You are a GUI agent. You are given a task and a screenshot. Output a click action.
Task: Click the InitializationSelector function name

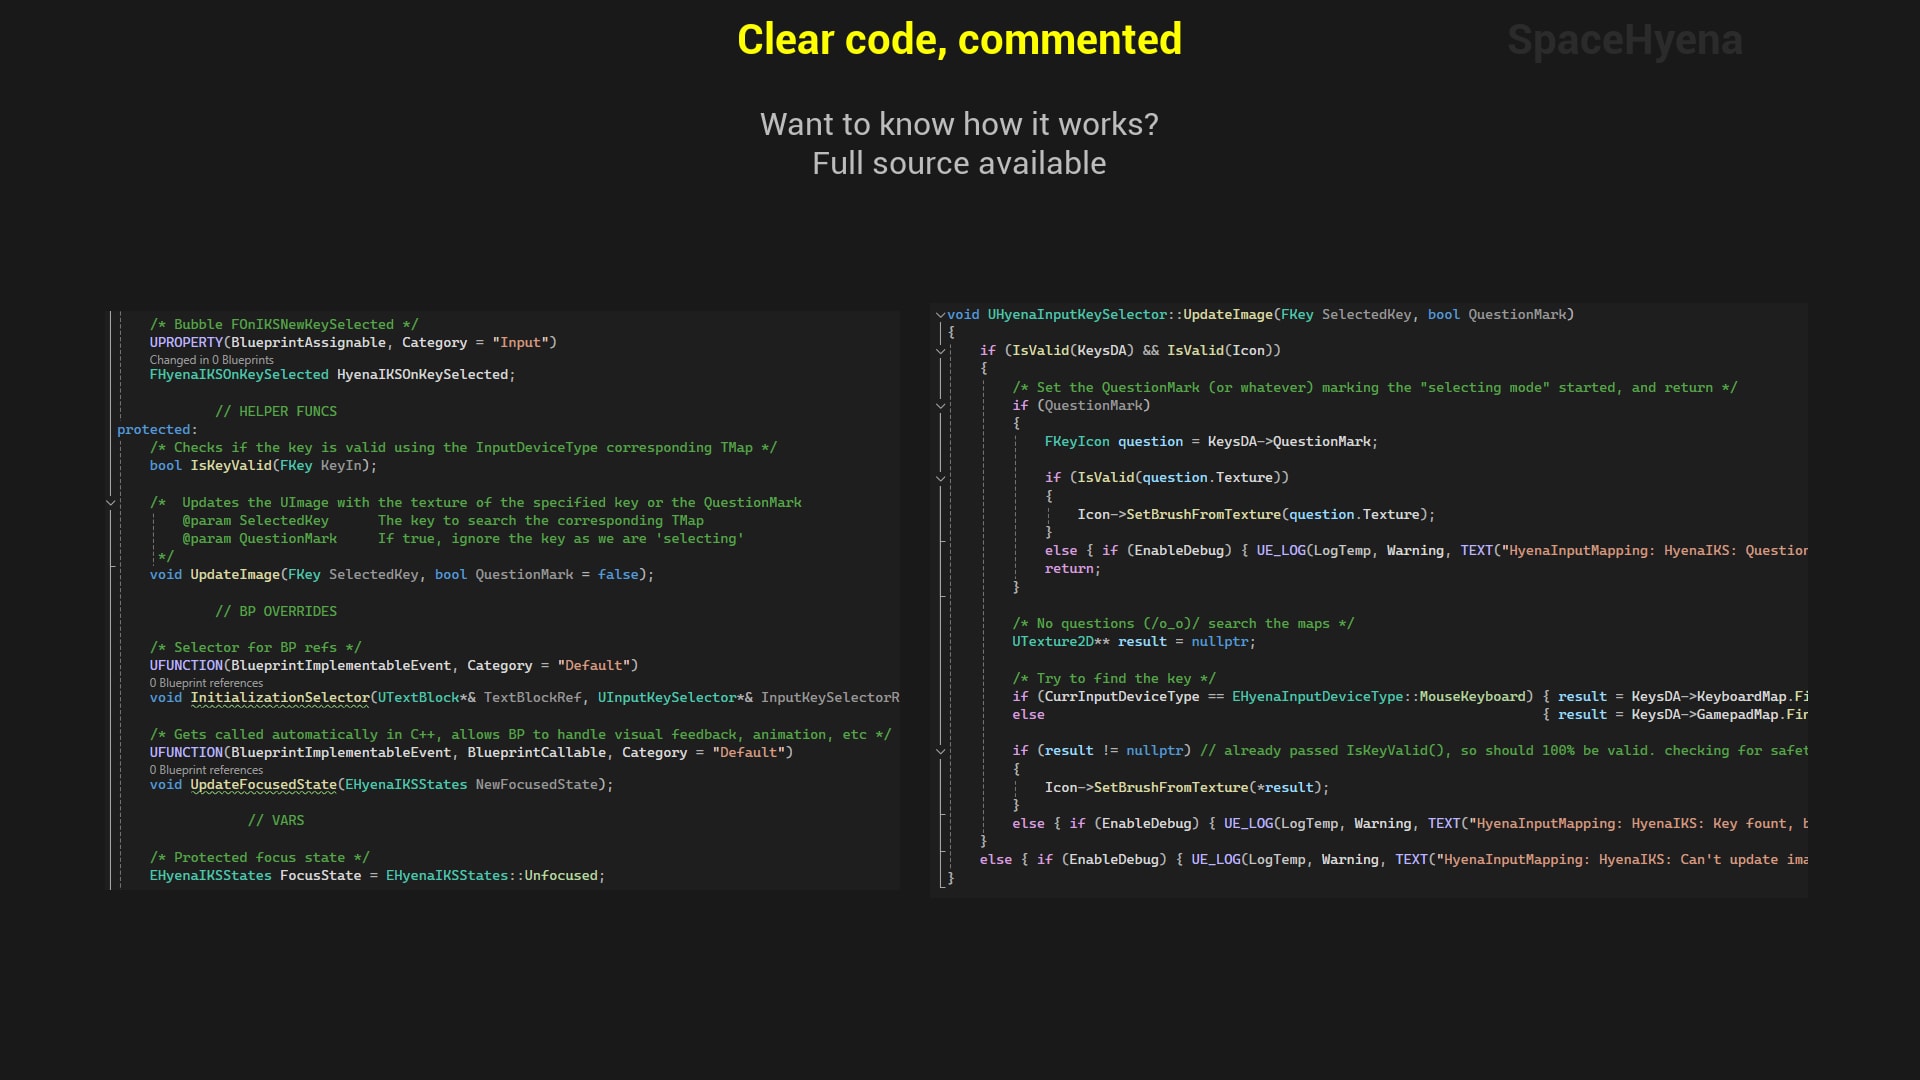click(x=280, y=698)
